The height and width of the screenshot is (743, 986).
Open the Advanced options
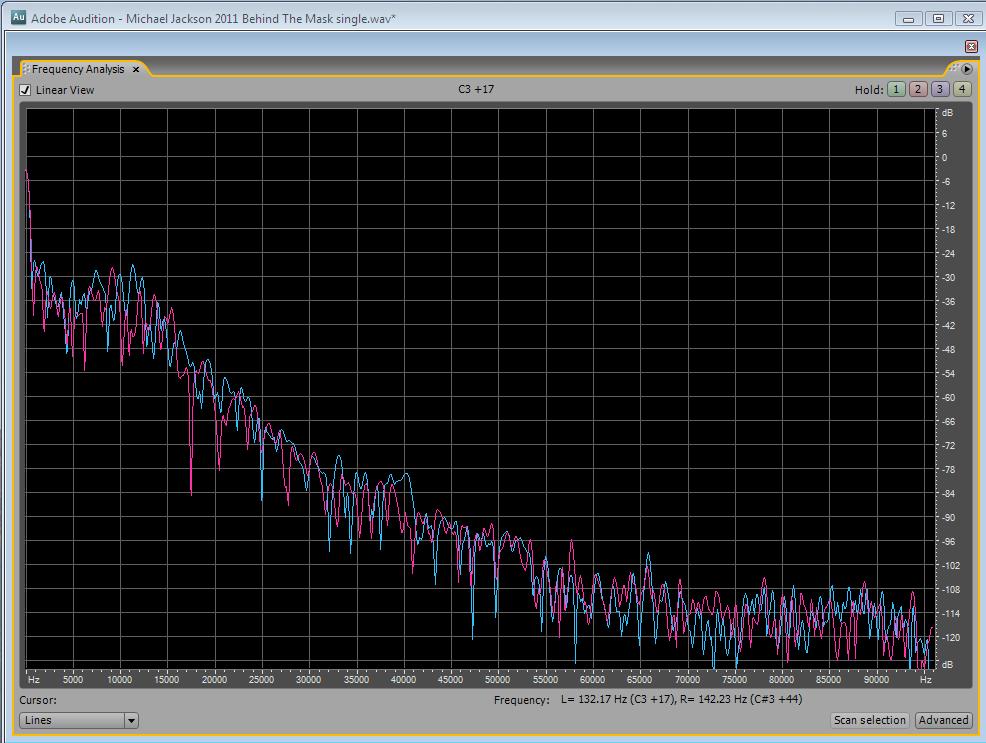943,720
